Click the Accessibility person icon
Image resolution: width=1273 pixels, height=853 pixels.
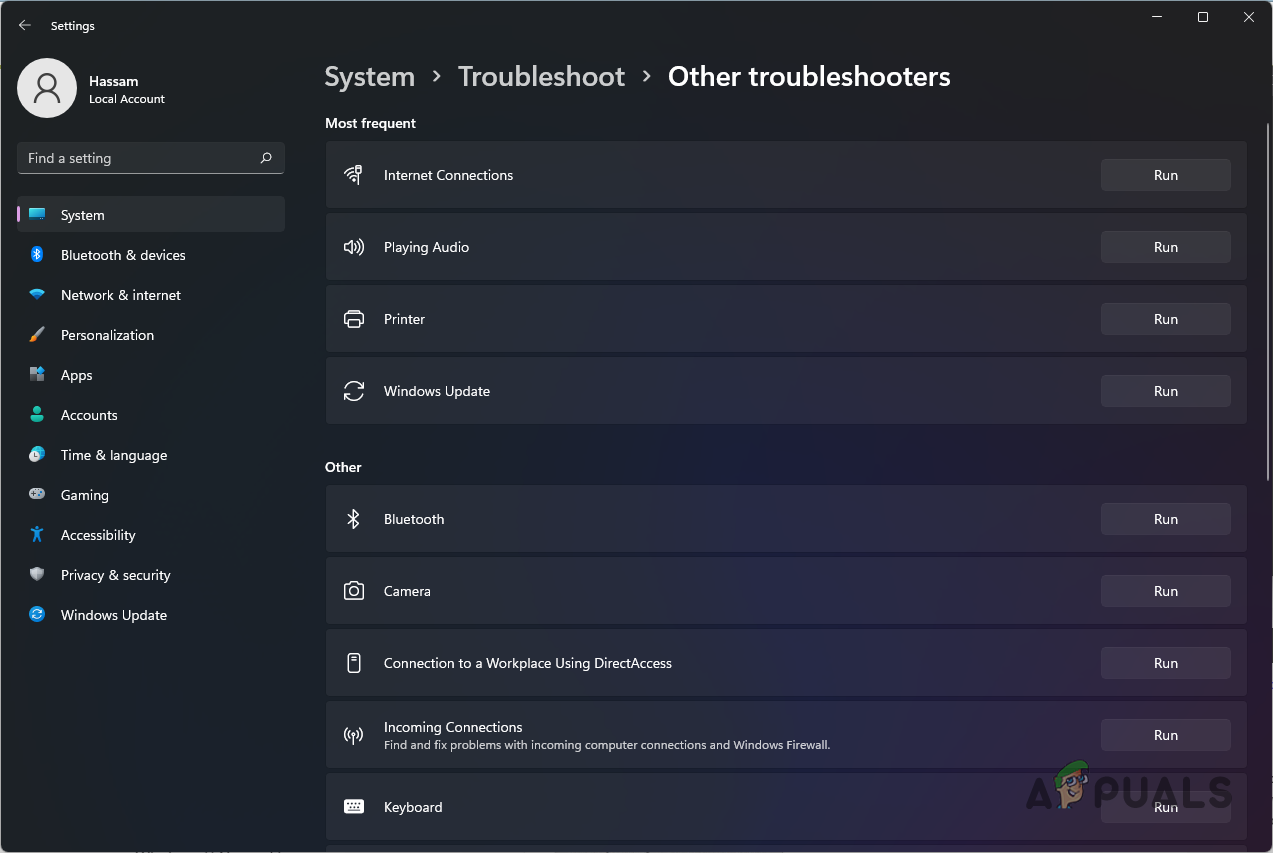click(37, 535)
